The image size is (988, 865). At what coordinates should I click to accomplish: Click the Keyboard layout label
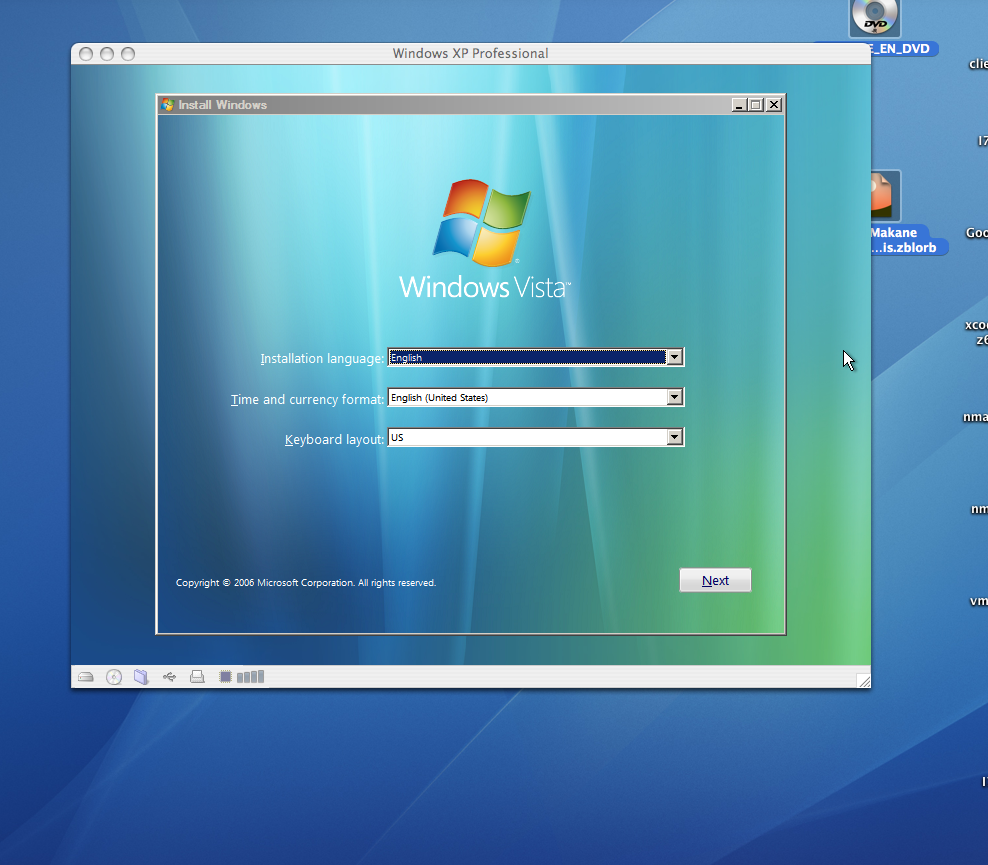click(x=335, y=439)
